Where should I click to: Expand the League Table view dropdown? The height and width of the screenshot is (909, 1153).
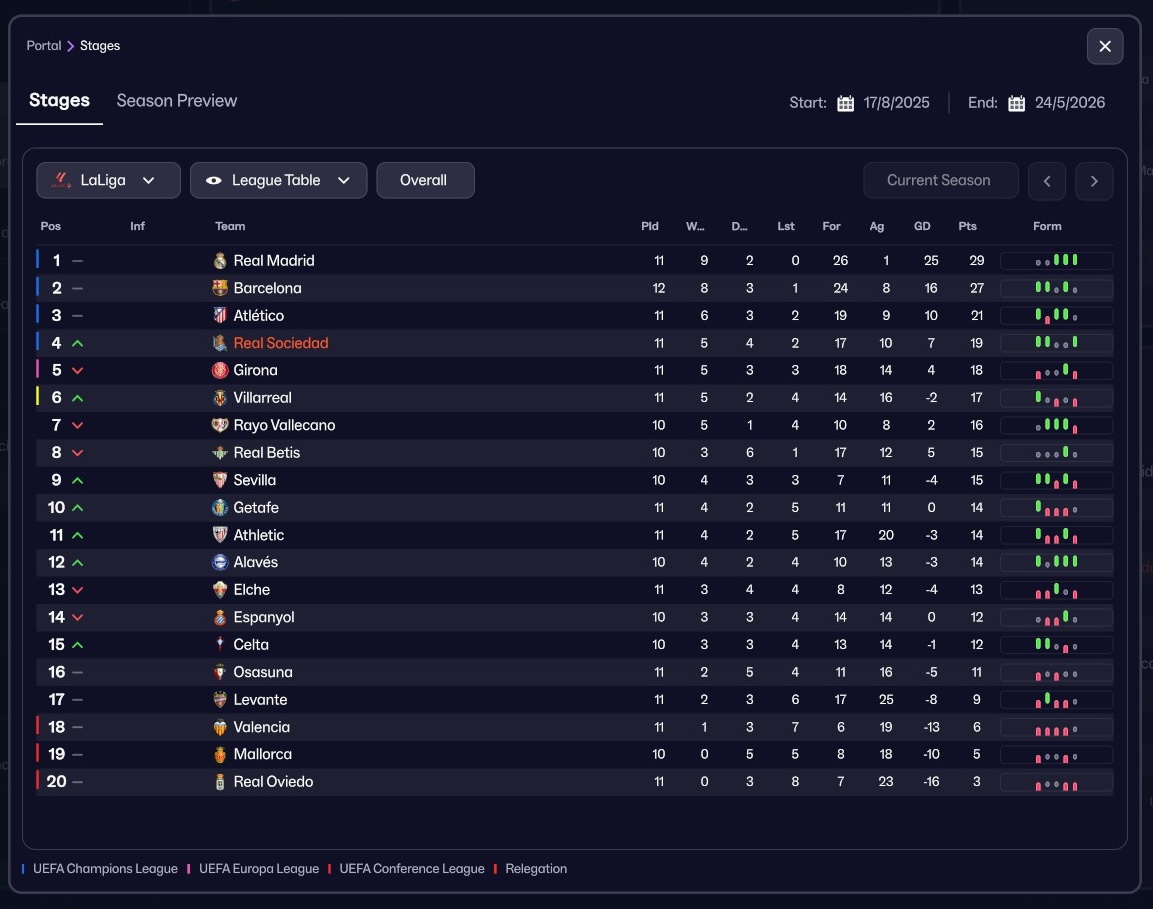(278, 181)
